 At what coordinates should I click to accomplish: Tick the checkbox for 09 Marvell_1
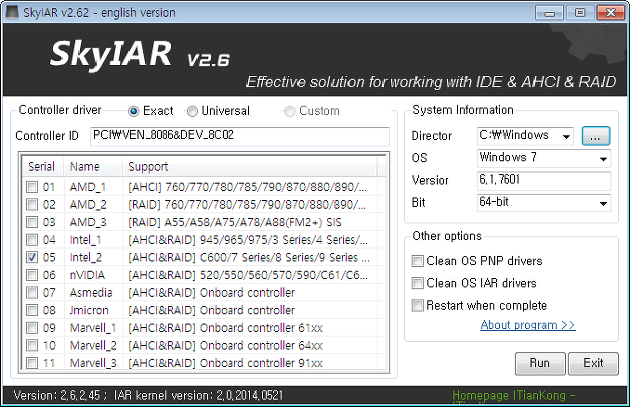pyautogui.click(x=32, y=328)
